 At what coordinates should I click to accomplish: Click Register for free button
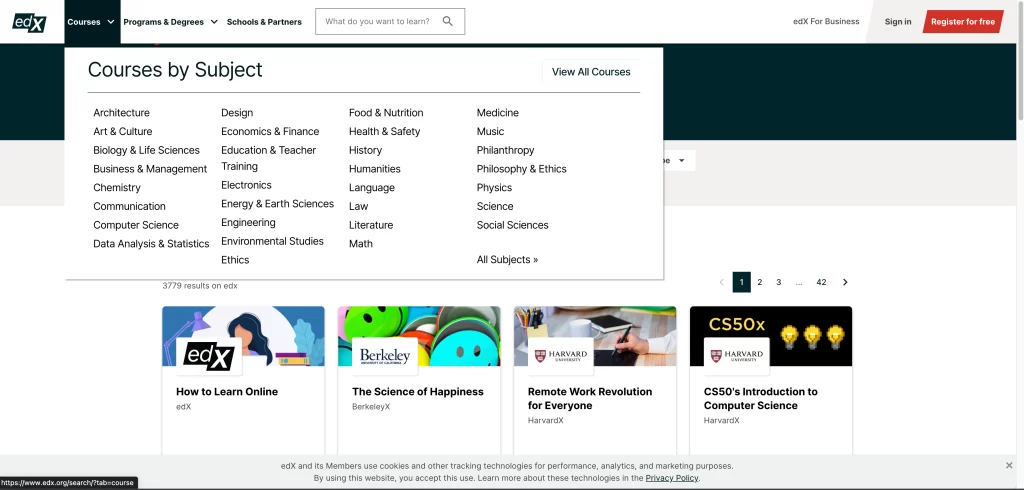tap(963, 22)
